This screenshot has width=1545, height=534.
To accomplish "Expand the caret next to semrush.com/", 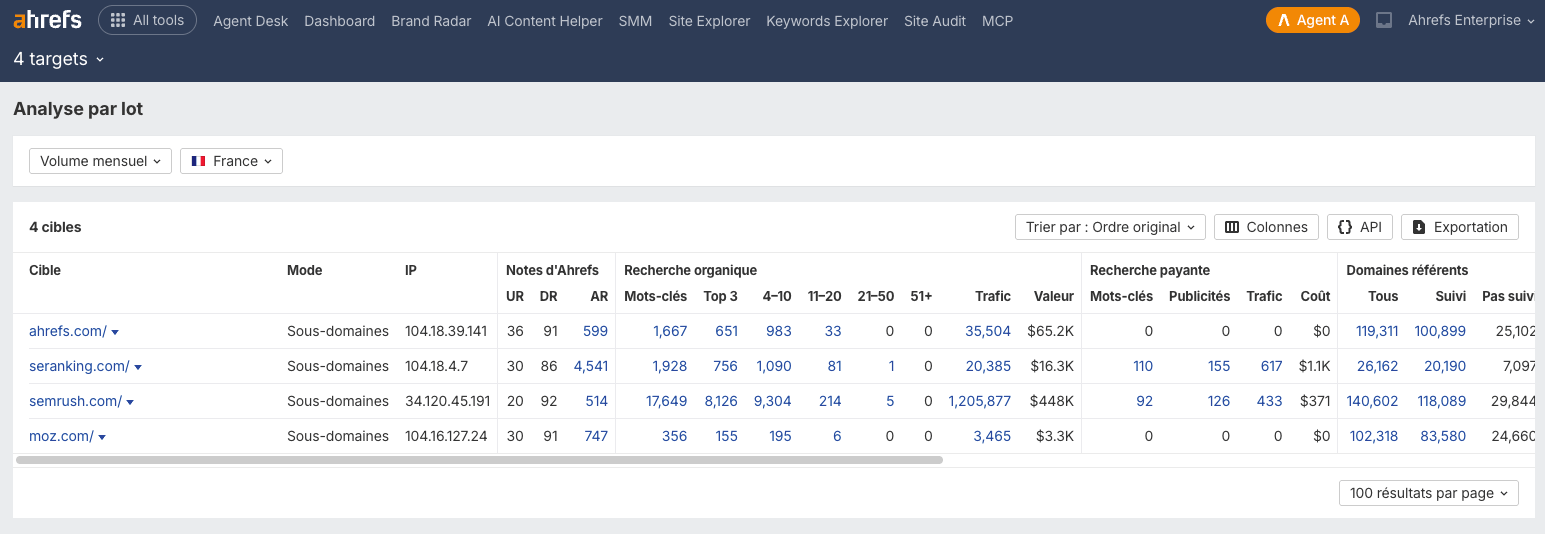I will (x=130, y=402).
